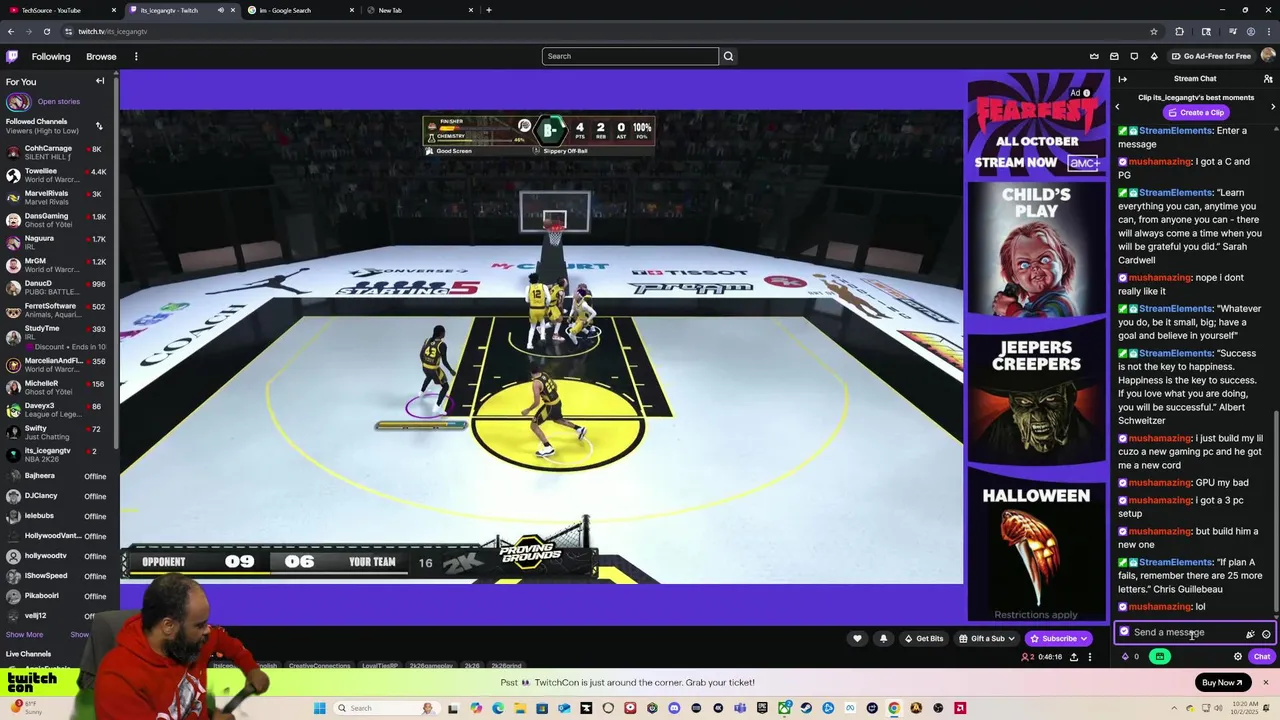Open the offline IShowSpeed channel
1280x720 pixels.
(x=55, y=576)
